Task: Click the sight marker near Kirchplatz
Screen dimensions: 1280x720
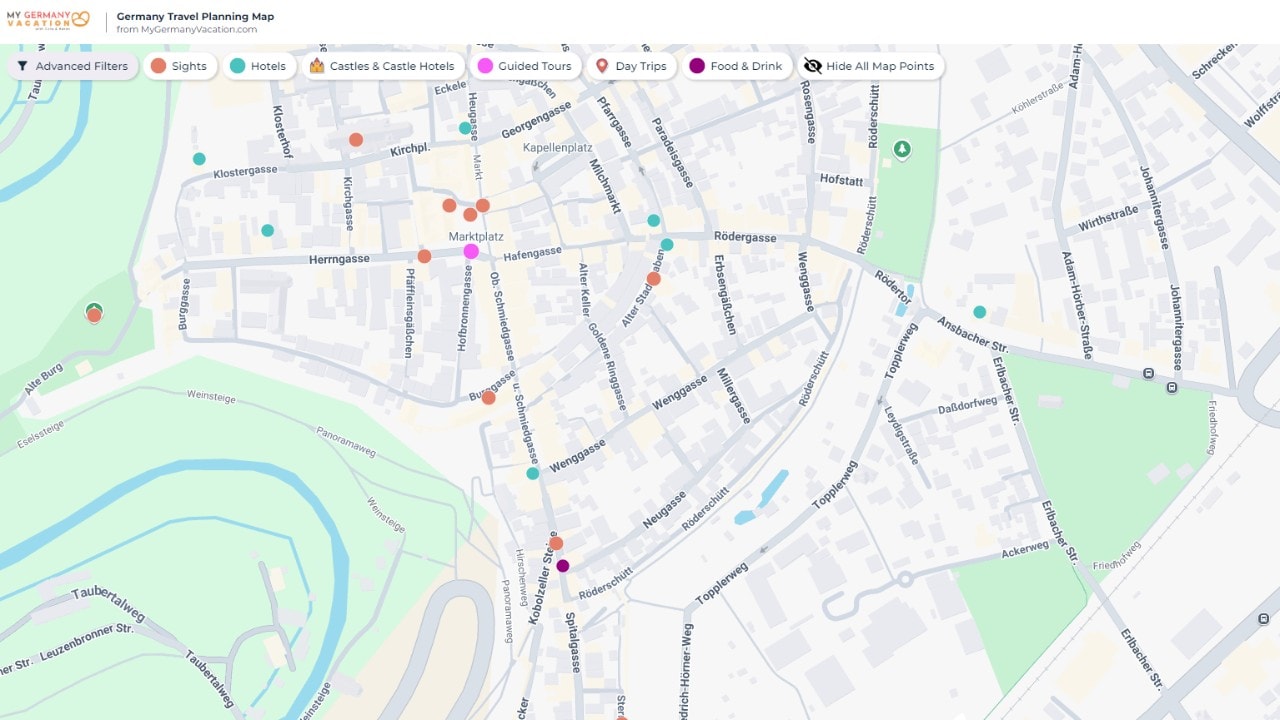Action: 356,140
